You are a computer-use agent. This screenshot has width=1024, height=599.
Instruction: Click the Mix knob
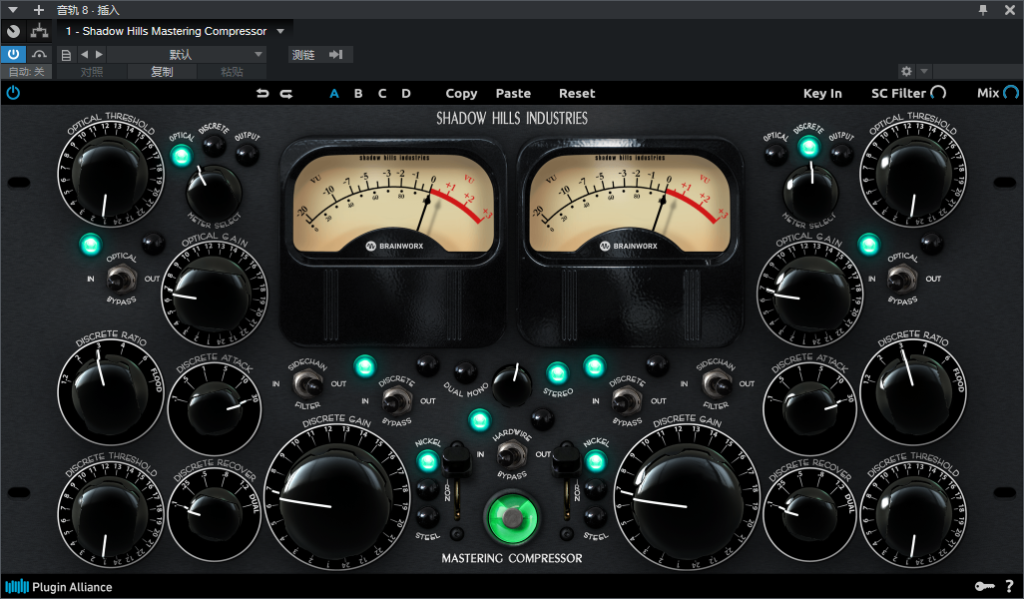1011,93
